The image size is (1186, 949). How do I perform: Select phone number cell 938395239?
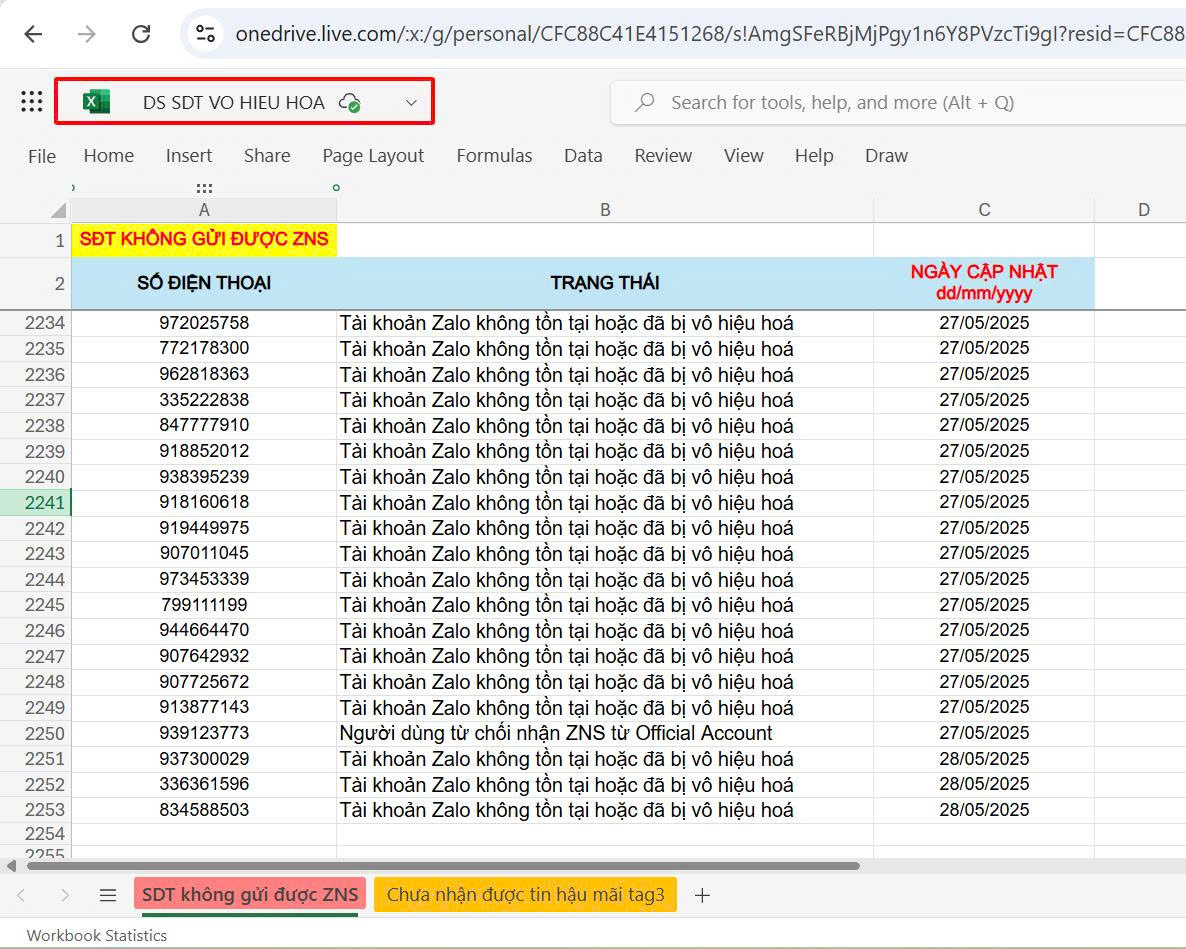coord(204,477)
